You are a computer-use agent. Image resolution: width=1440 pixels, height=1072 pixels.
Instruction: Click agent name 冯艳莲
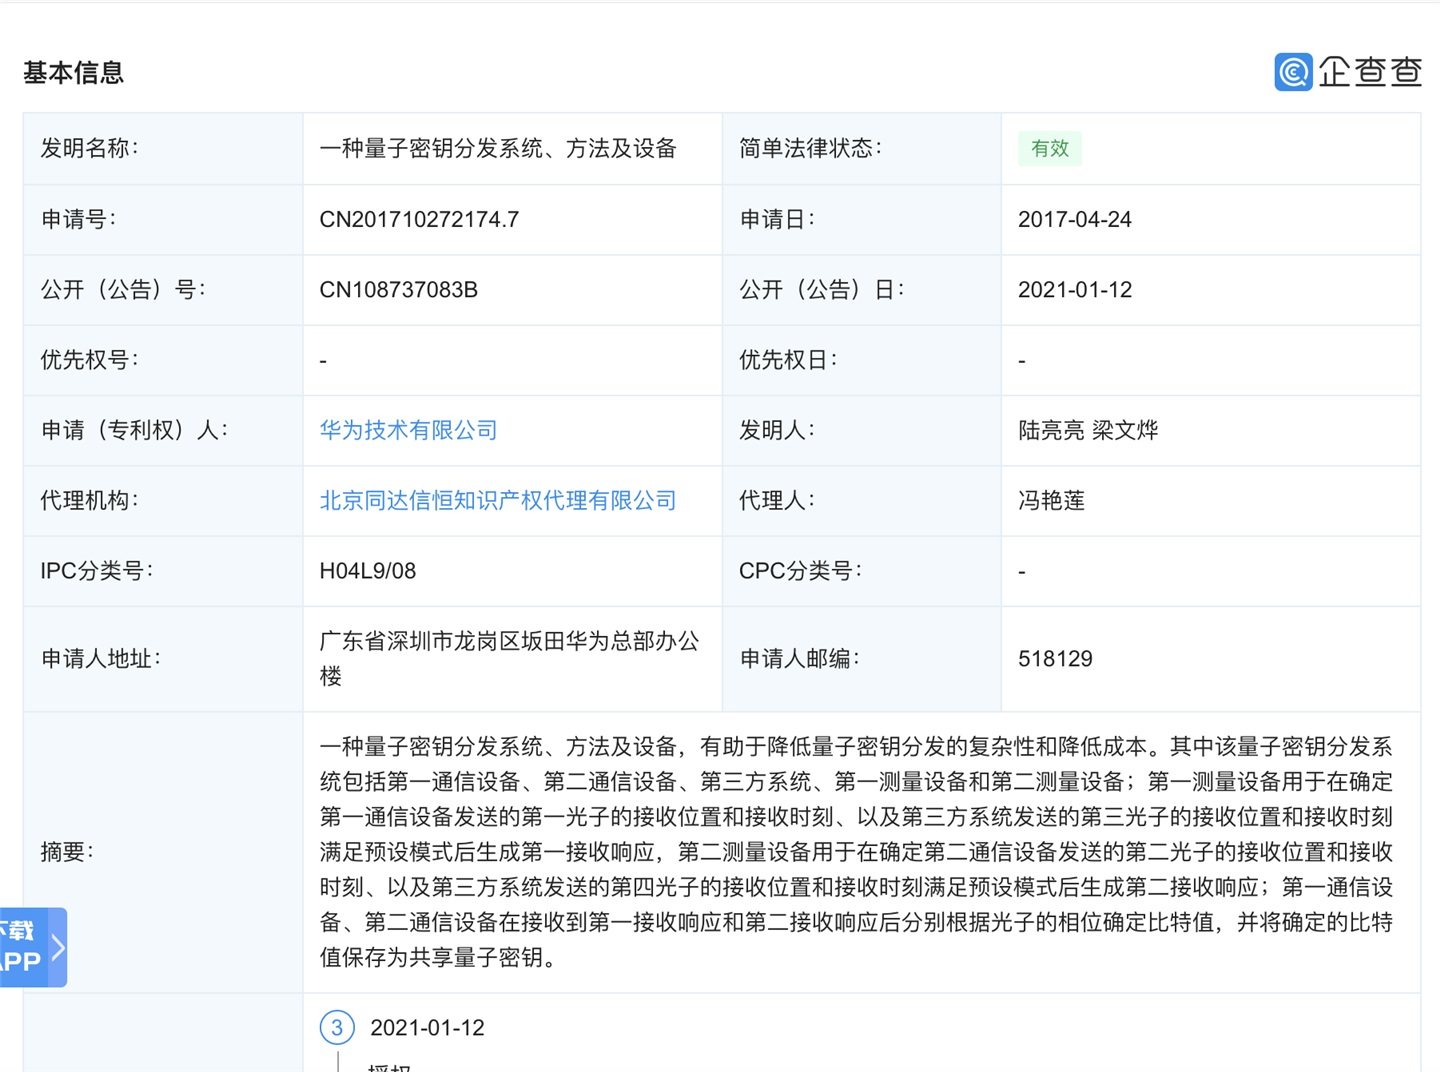pos(1050,500)
